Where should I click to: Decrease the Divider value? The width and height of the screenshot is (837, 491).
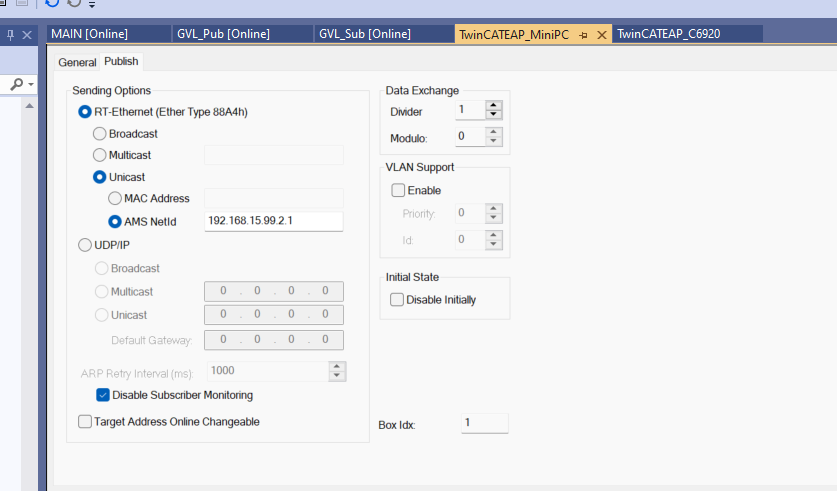494,114
